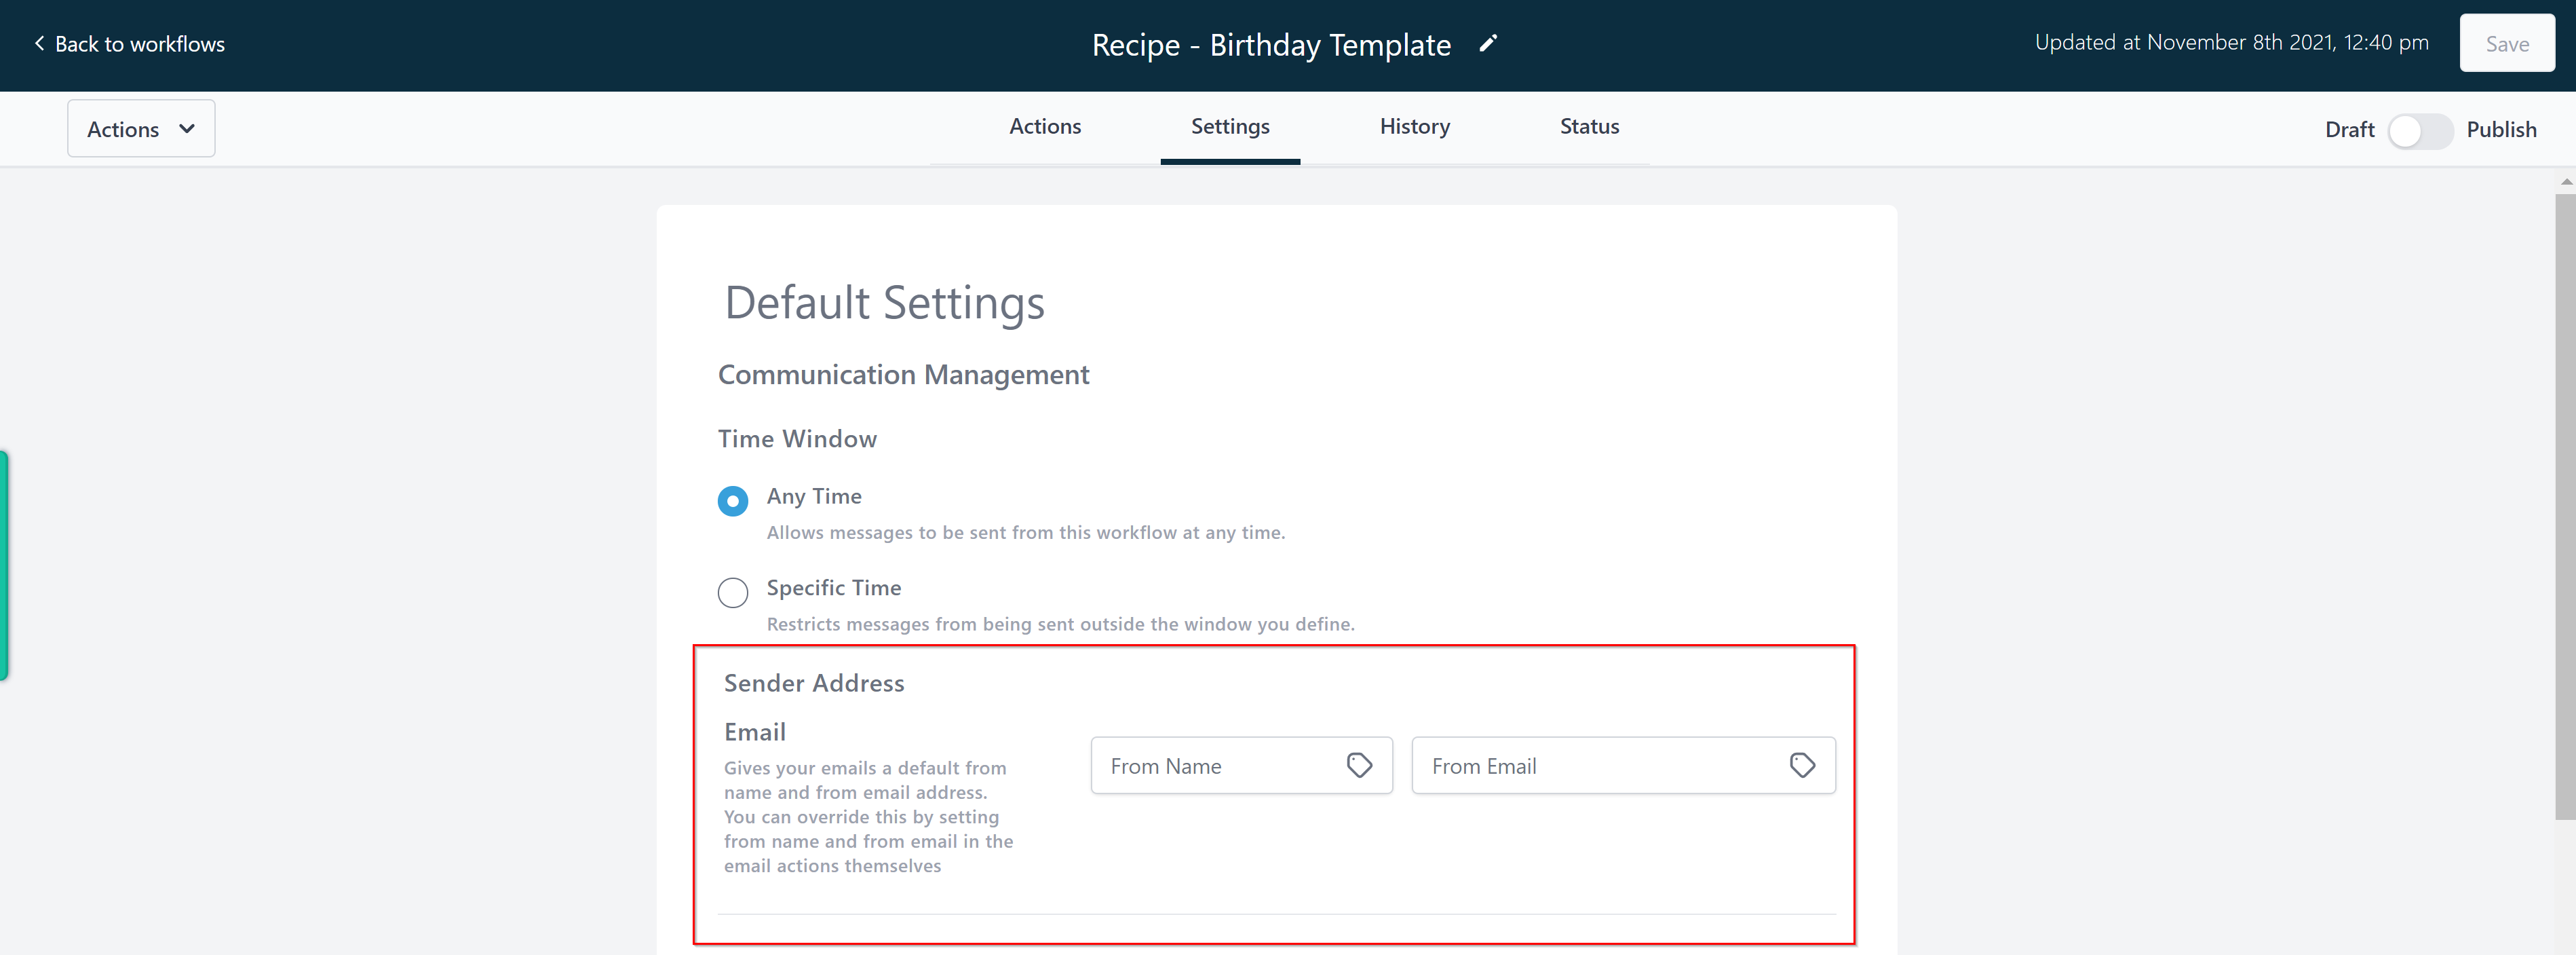Click the green side tab on left edge

(4, 566)
